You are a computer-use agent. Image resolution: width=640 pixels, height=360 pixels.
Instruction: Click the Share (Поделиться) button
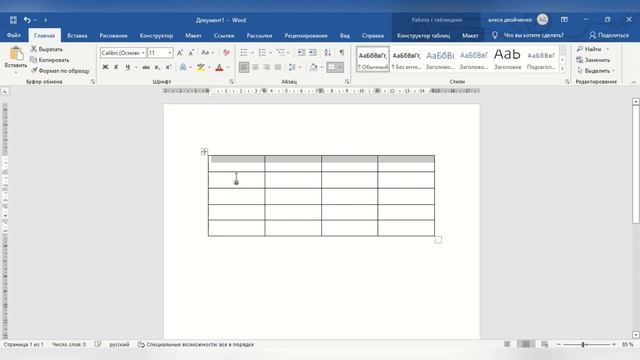click(x=609, y=36)
